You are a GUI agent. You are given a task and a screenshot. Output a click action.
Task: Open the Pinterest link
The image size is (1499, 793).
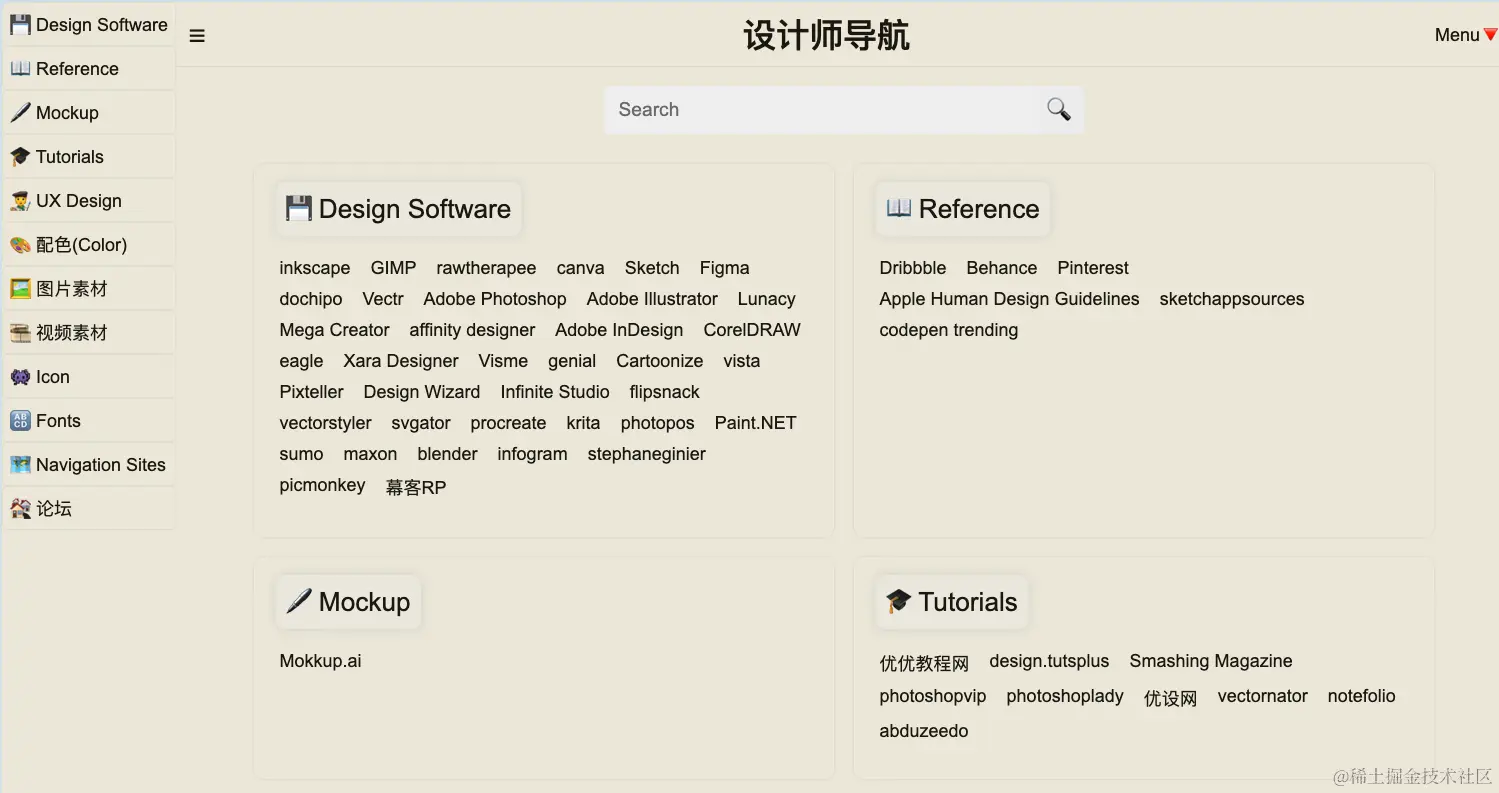point(1093,268)
